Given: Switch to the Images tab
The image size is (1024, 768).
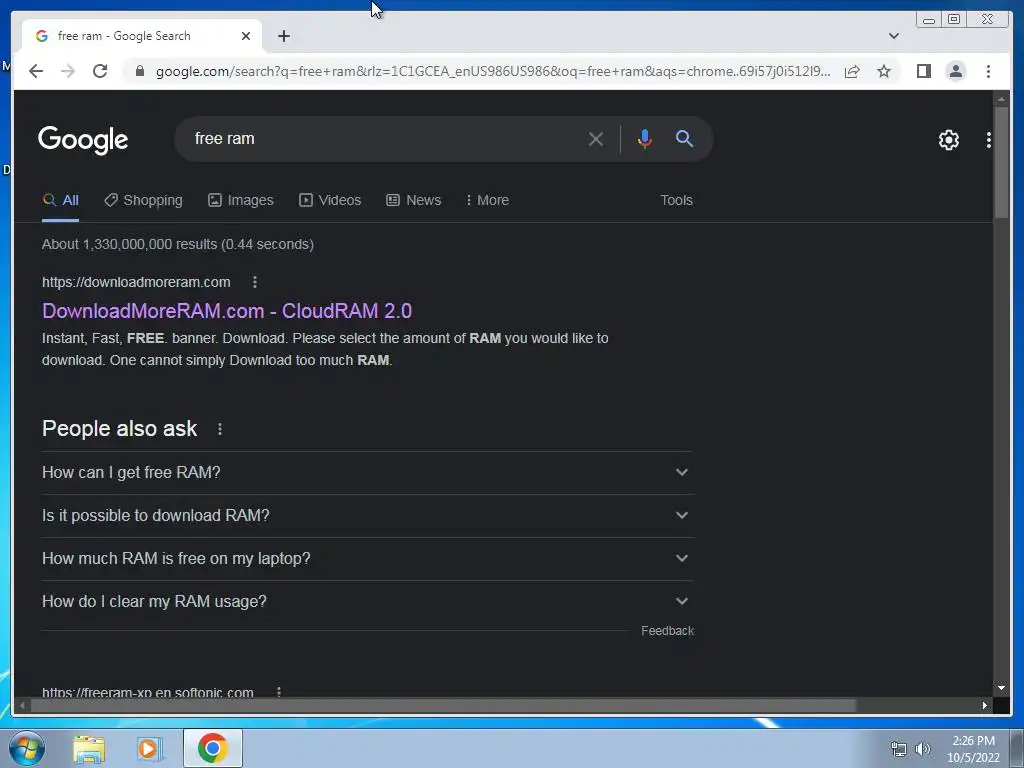Looking at the screenshot, I should tap(241, 200).
